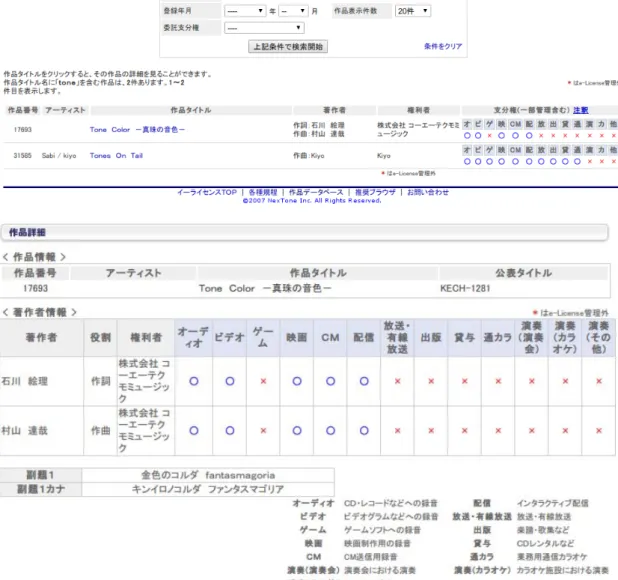The width and height of the screenshot is (618, 580).
Task: Click the 配信 circle mark for 村山 達哉
Action: (x=364, y=431)
